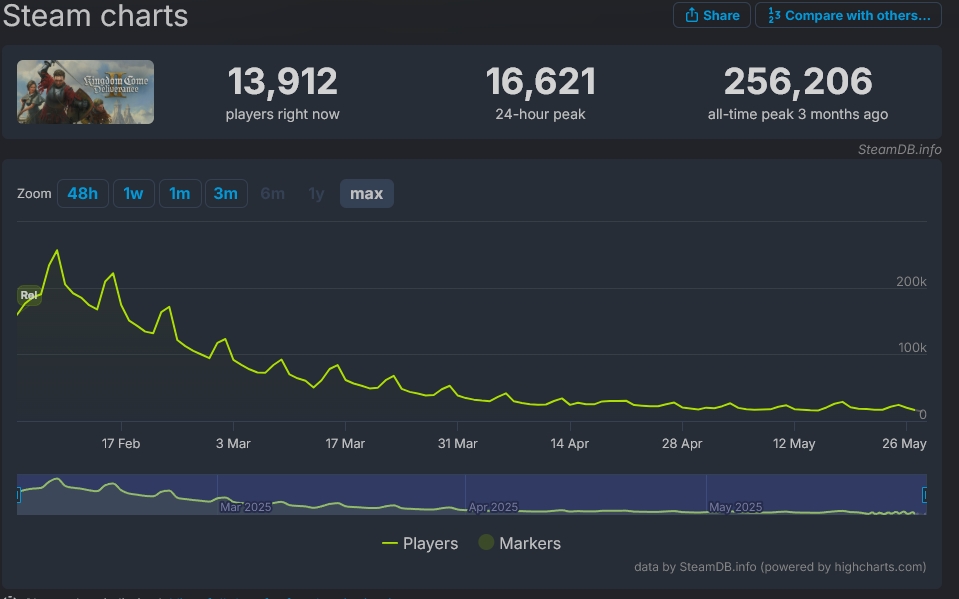Open Compare with others option

click(x=848, y=15)
